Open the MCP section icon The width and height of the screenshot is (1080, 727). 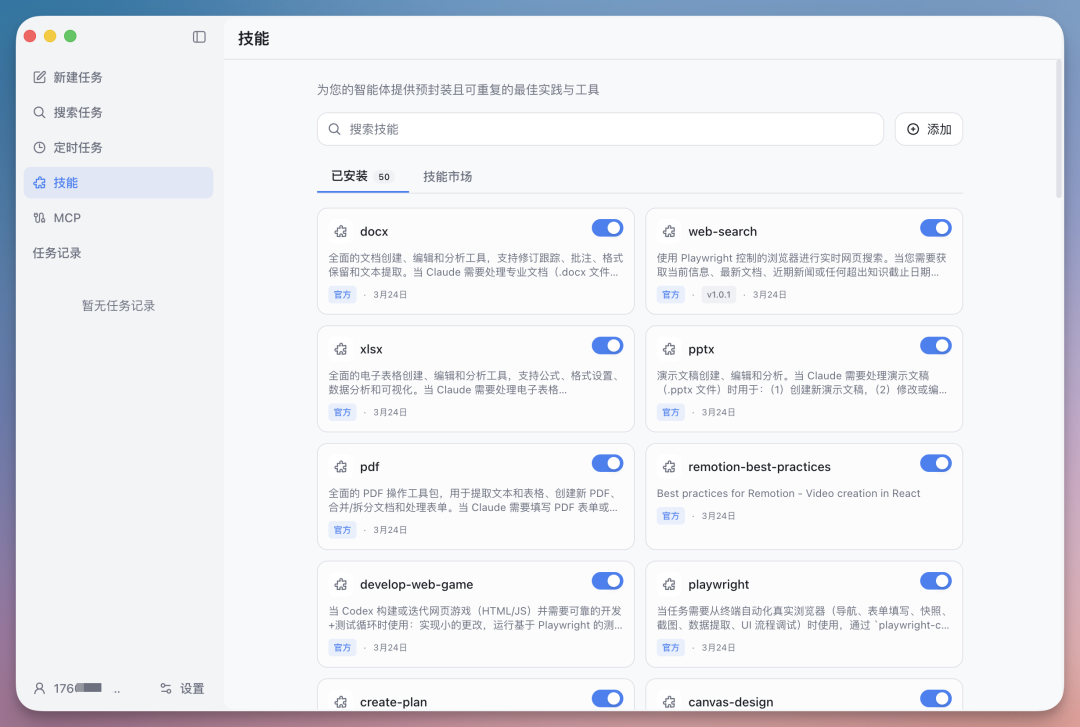[41, 217]
